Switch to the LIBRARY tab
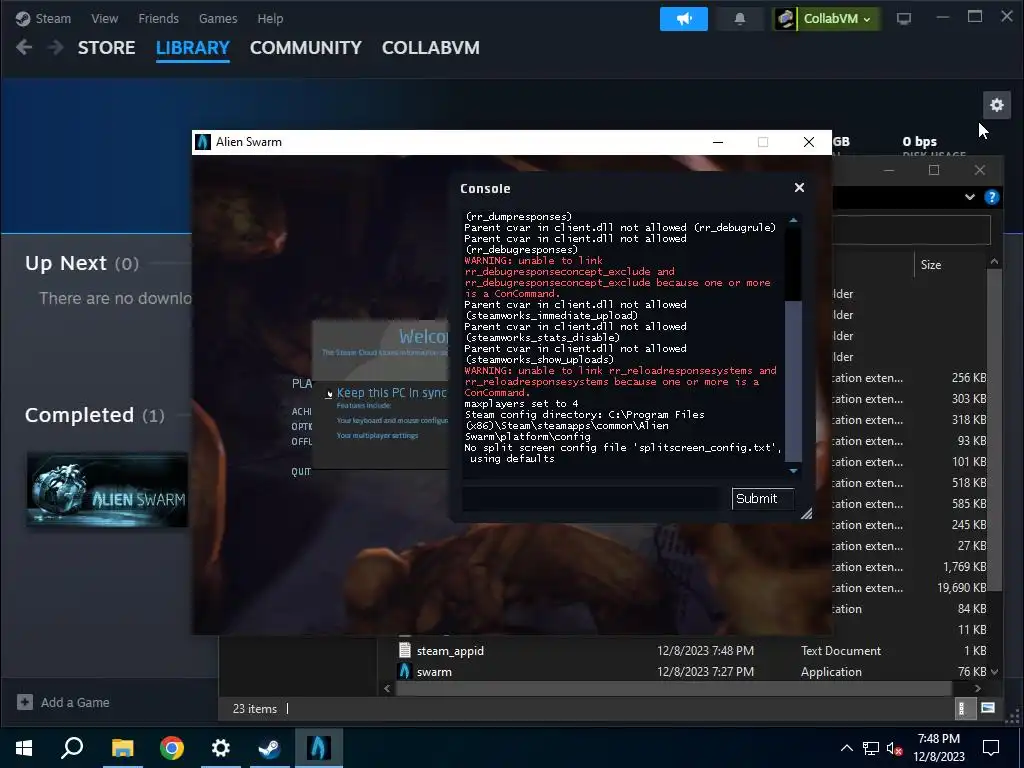 click(193, 48)
